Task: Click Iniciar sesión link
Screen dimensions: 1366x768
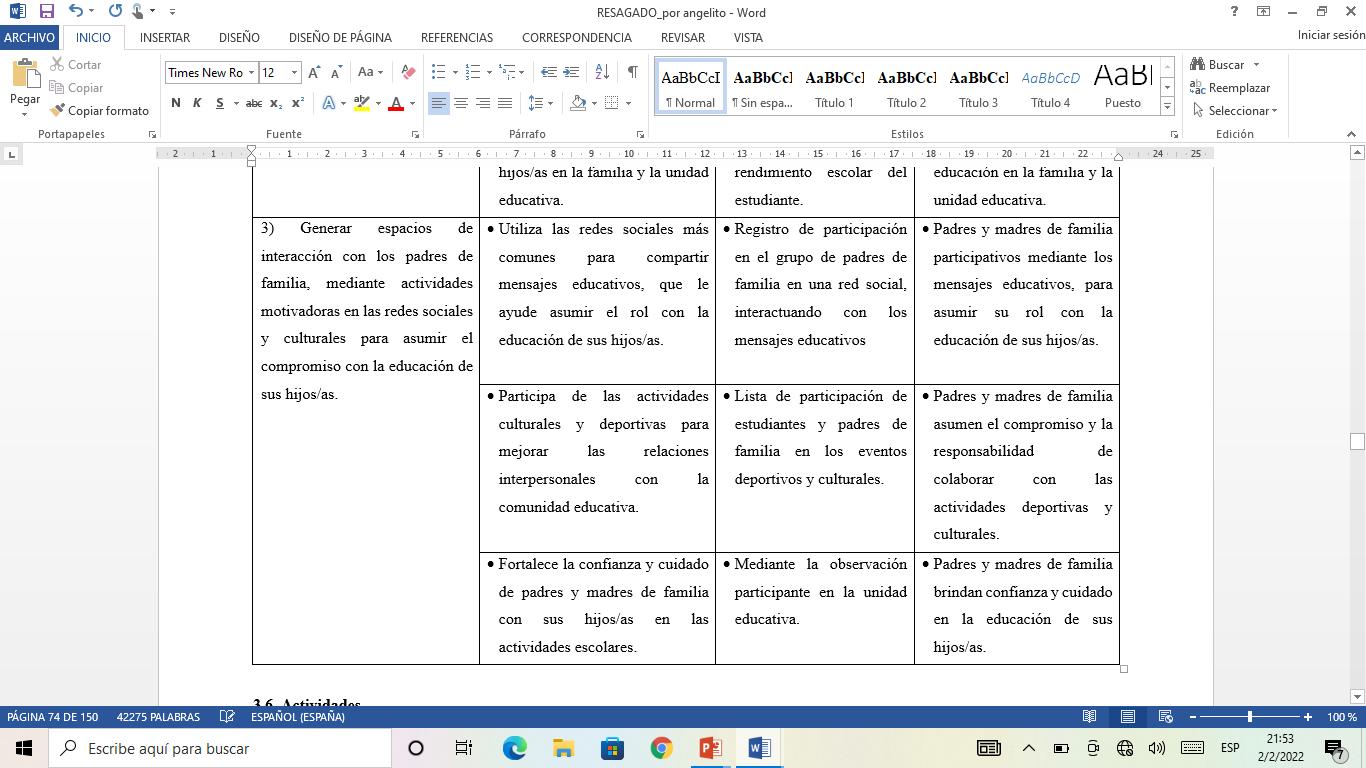Action: [x=1331, y=35]
